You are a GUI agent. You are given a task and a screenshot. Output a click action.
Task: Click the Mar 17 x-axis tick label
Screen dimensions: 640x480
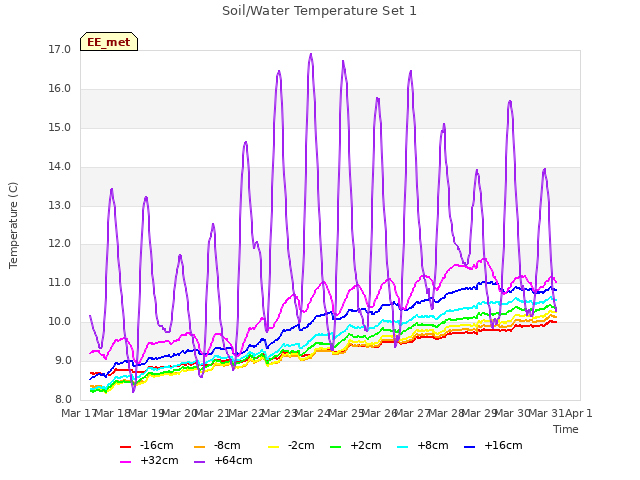(x=78, y=413)
